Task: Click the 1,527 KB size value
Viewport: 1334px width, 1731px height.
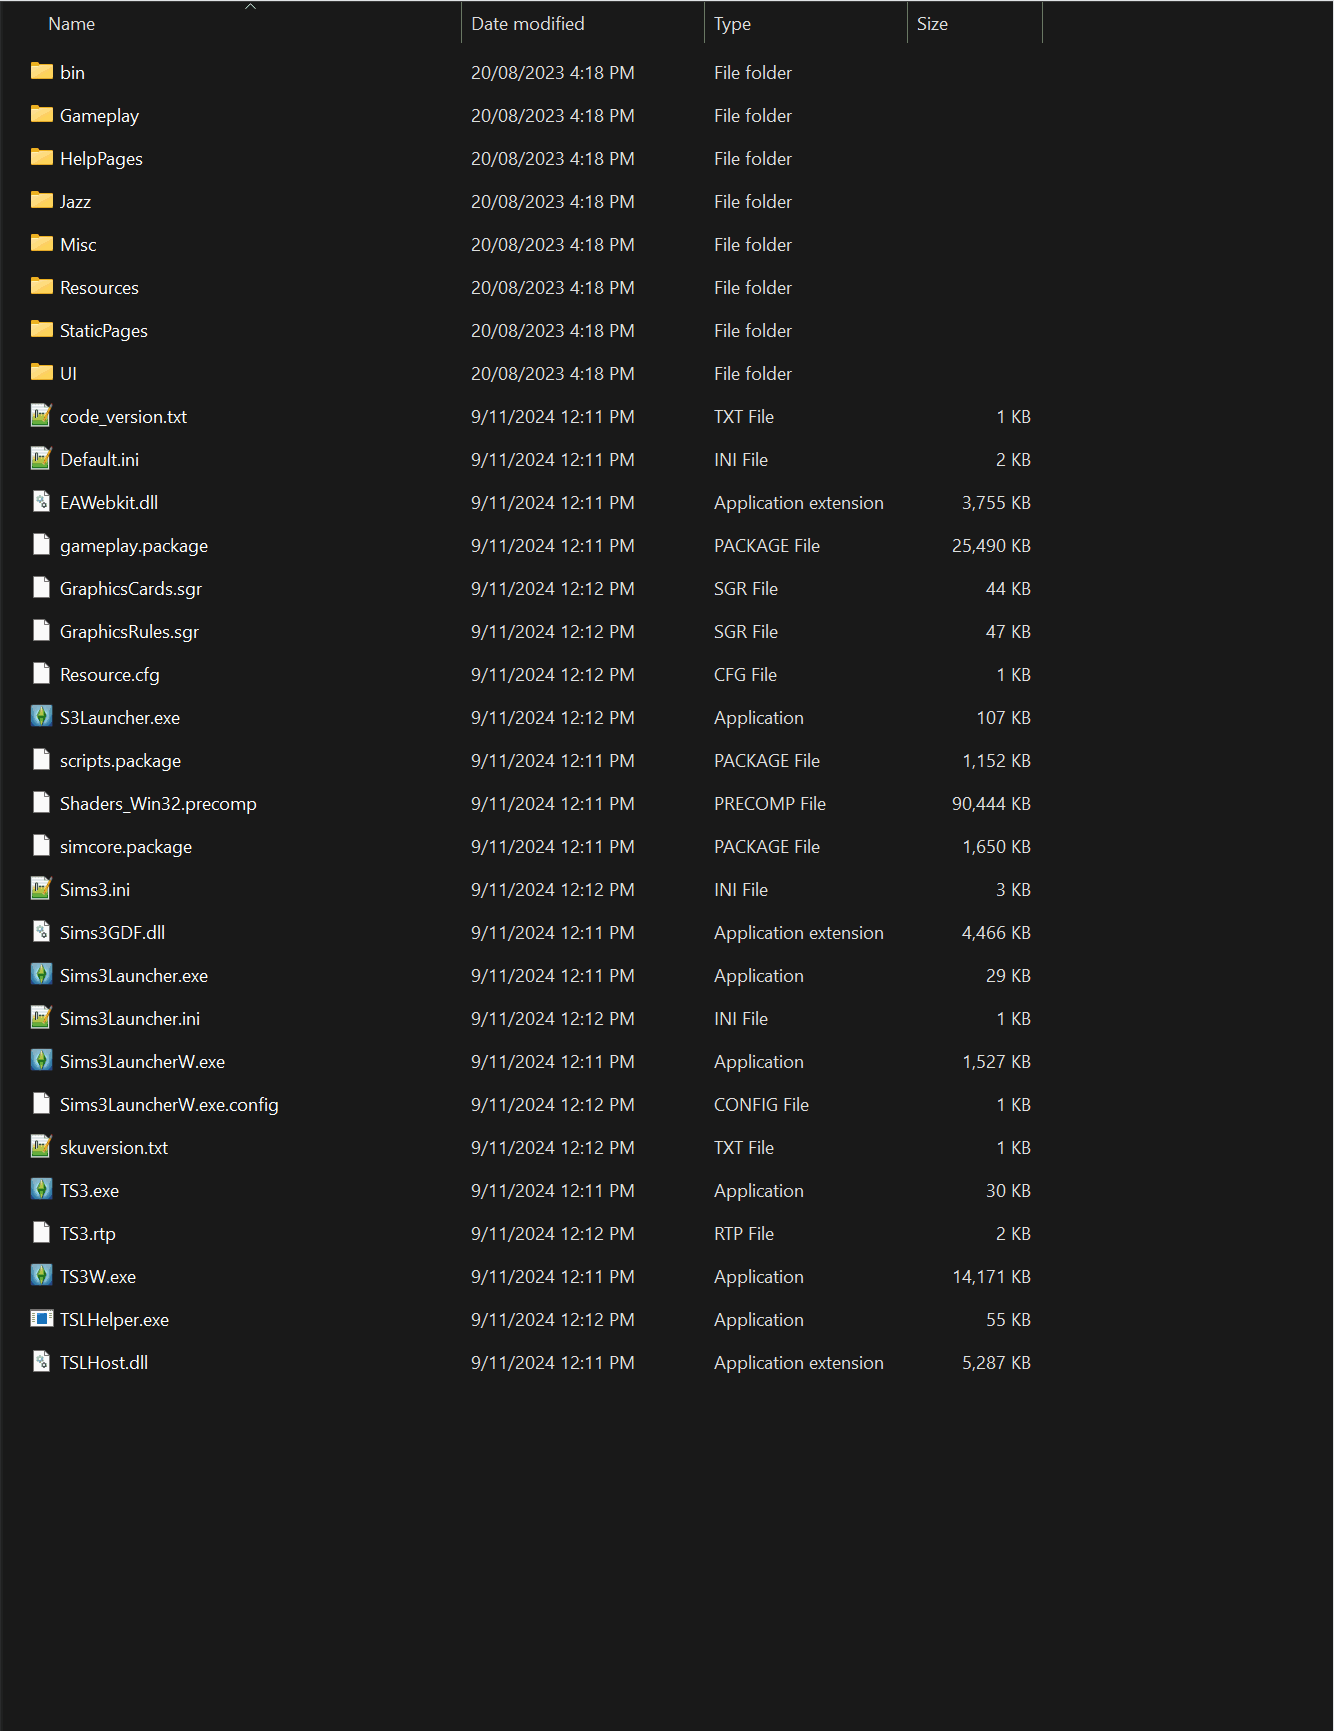Action: (x=996, y=1062)
